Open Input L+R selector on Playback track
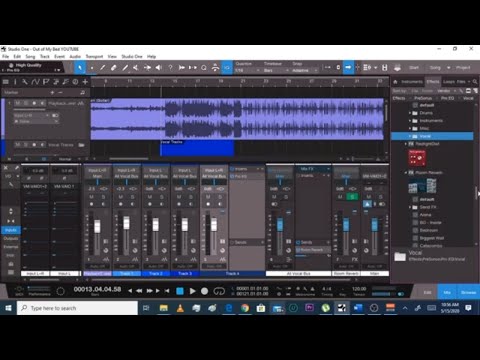This screenshot has width=480, height=360. click(31, 115)
